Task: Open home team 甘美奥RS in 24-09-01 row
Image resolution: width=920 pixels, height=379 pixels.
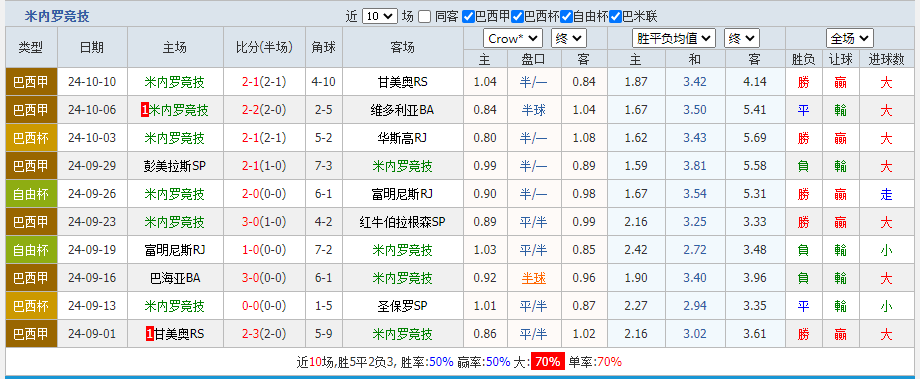Action: 180,334
